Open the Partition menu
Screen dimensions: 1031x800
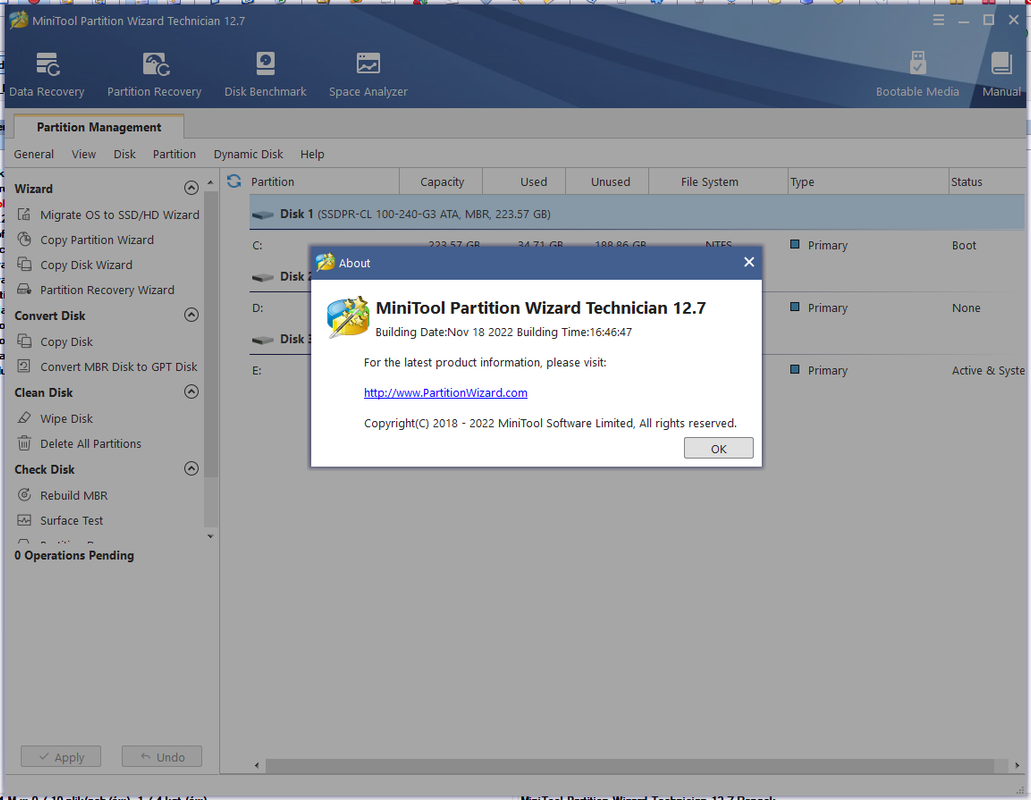[x=174, y=154]
